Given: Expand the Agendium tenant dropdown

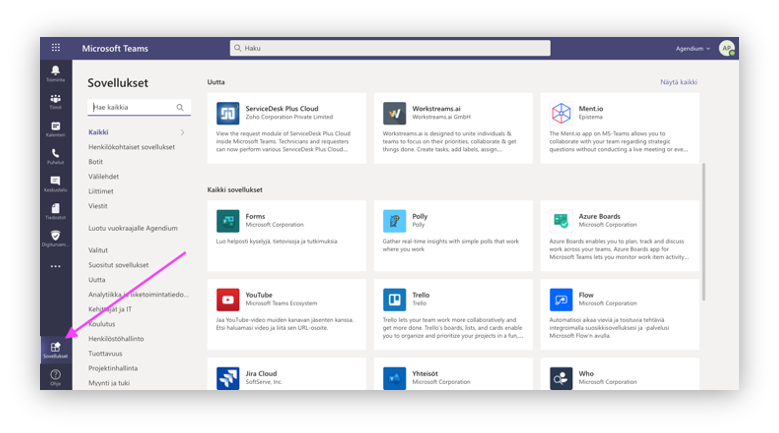Looking at the screenshot, I should tap(693, 49).
